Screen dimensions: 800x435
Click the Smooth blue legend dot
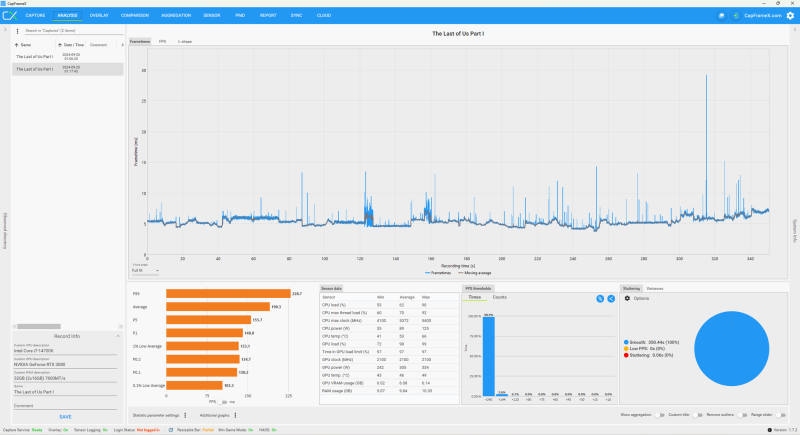point(626,342)
